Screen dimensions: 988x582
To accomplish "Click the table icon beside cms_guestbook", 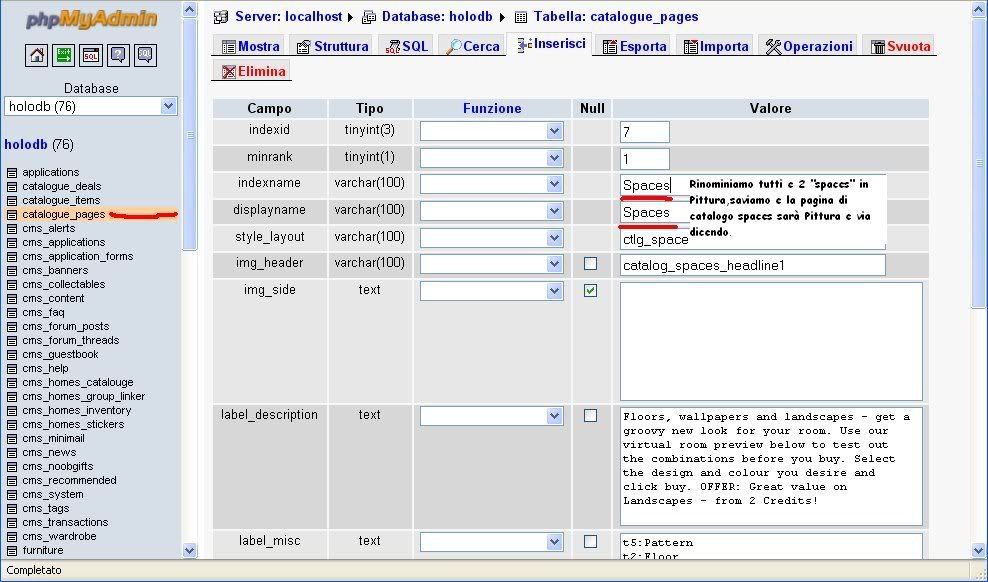I will pos(11,355).
